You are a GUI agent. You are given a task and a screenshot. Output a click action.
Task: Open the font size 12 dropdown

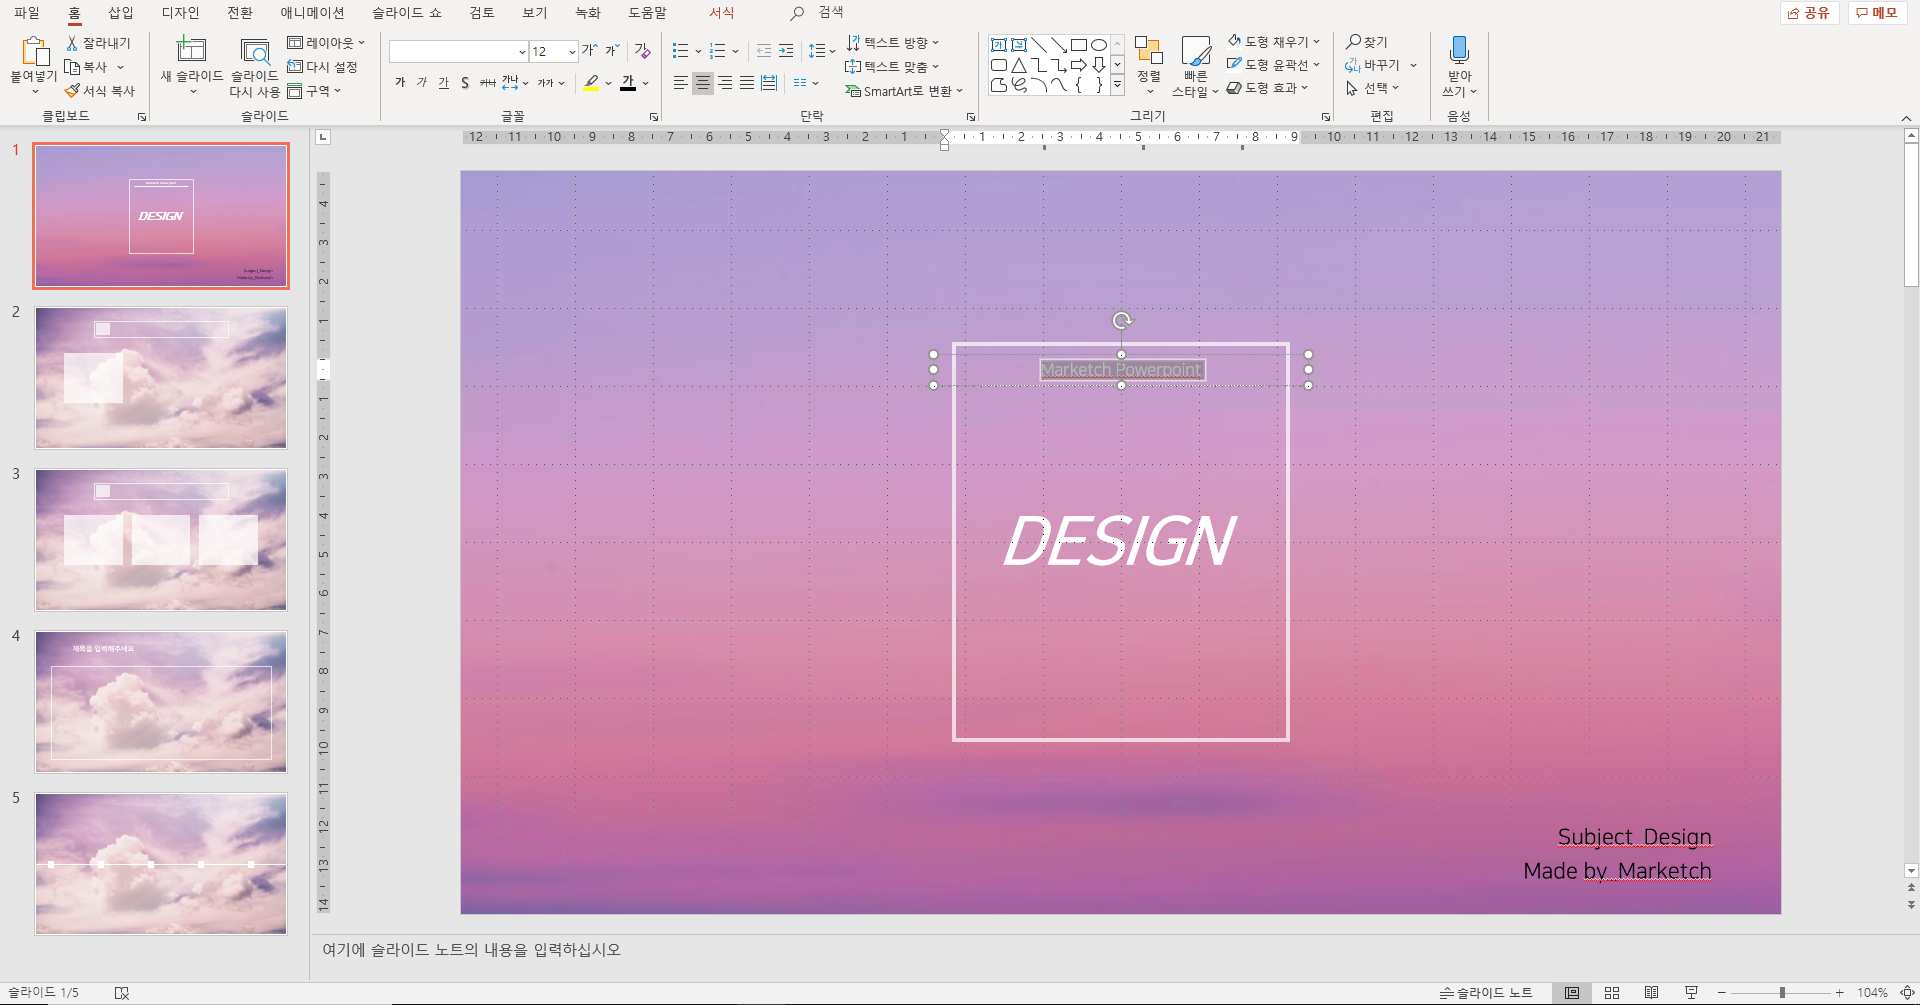572,52
